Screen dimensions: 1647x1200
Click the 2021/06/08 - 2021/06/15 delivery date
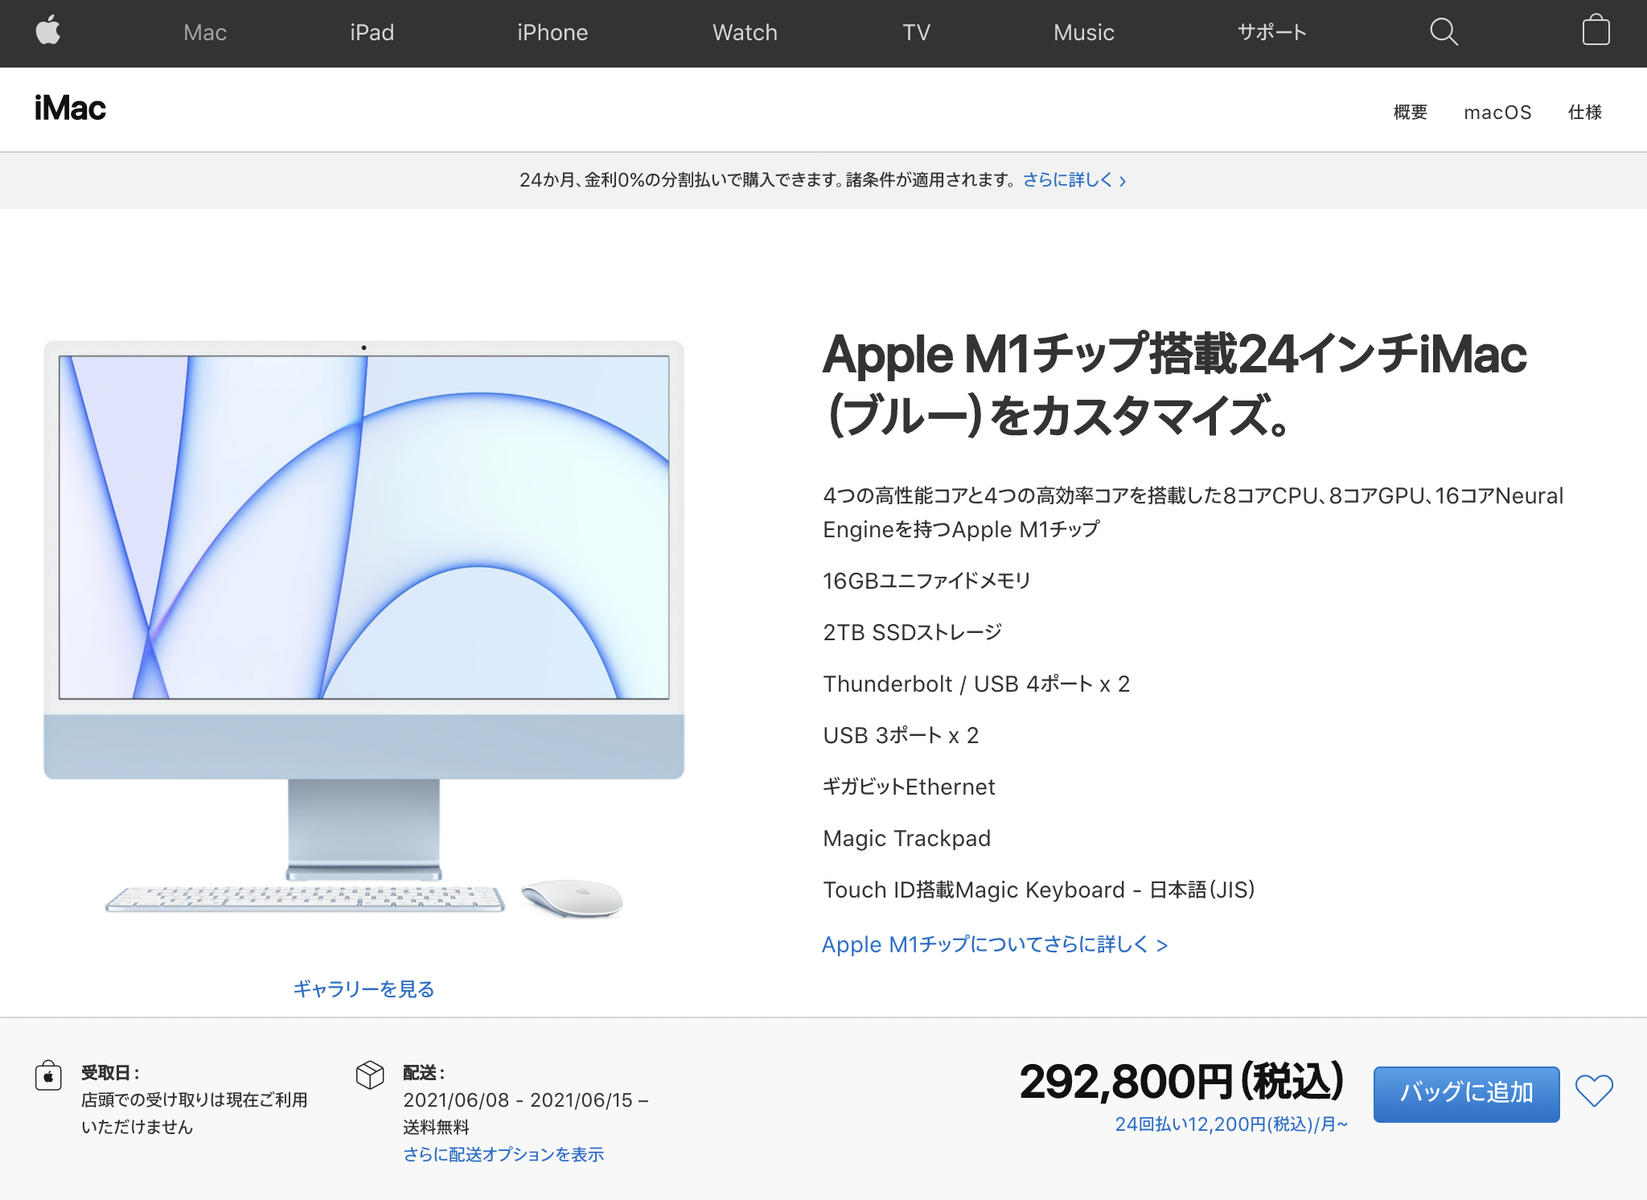[x=526, y=1100]
